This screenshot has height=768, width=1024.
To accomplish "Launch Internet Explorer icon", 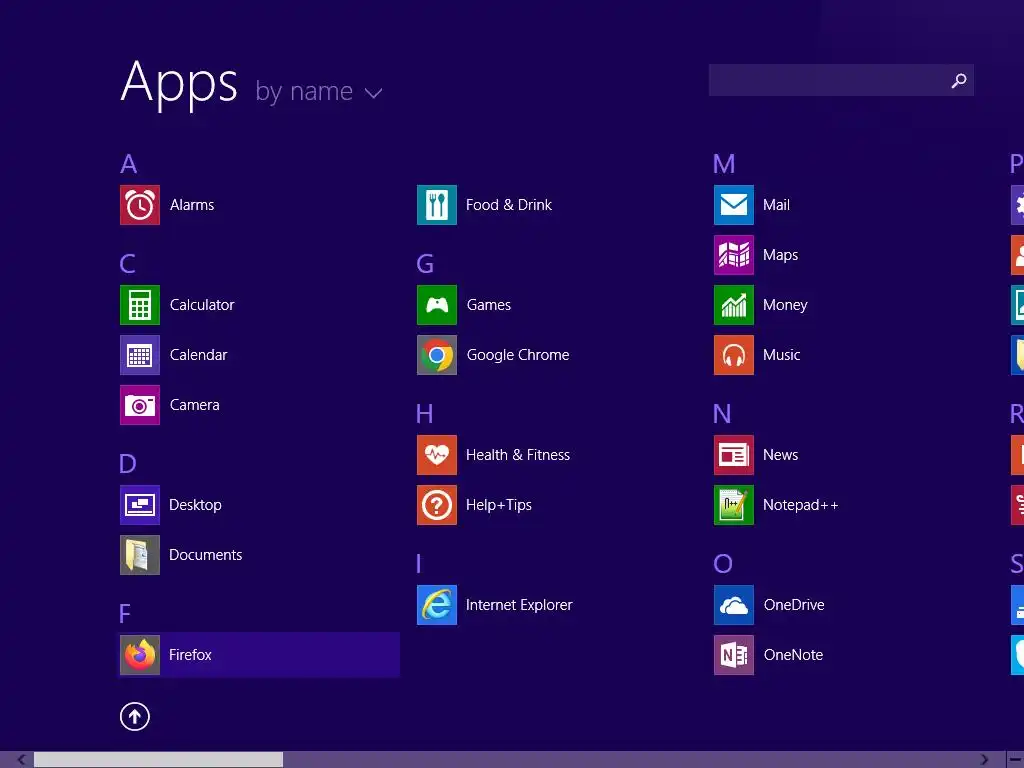I will click(x=437, y=605).
